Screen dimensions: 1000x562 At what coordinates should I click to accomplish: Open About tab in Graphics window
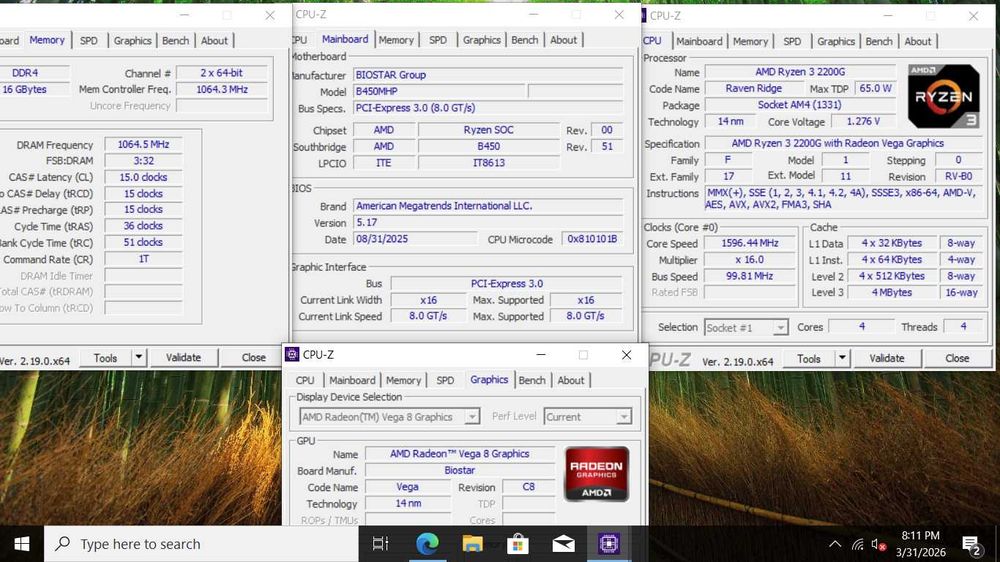571,380
